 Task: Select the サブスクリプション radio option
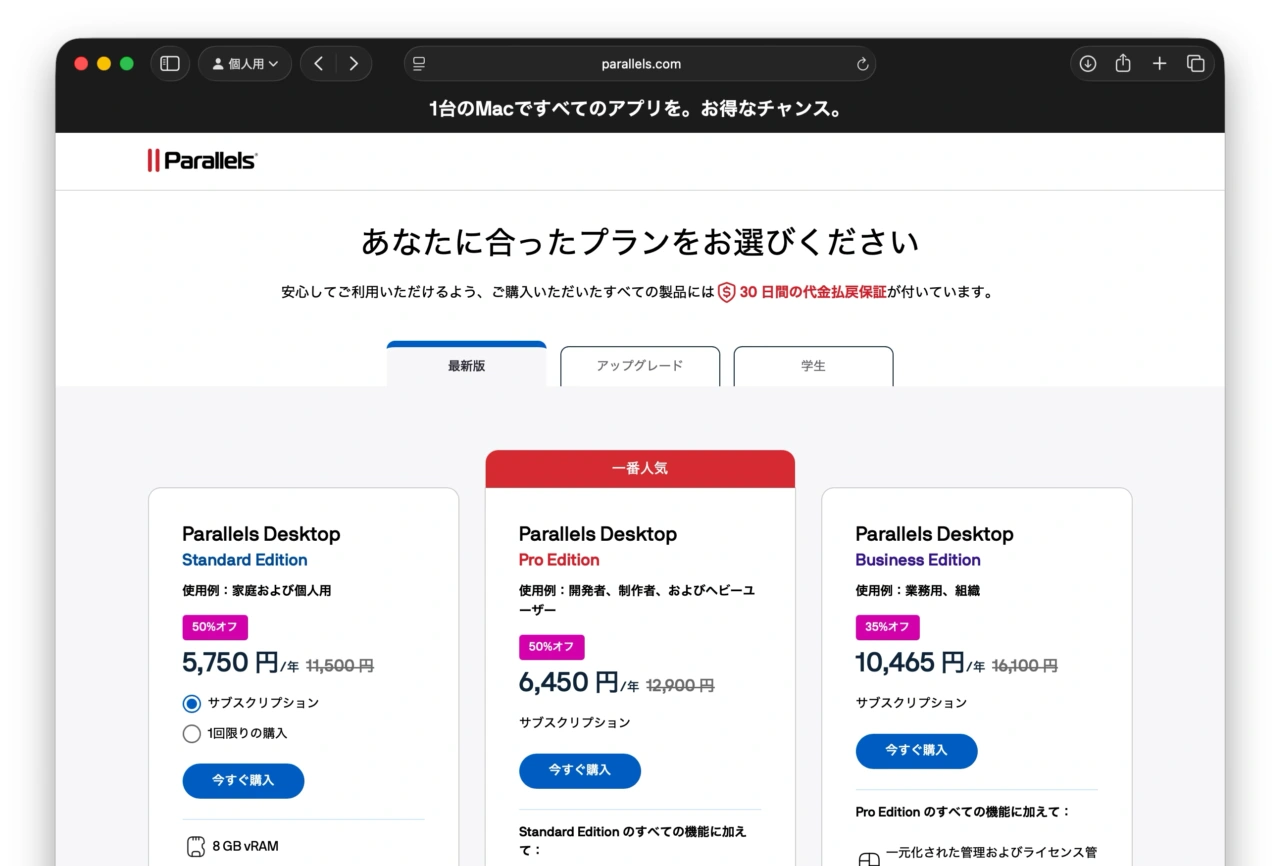pyautogui.click(x=192, y=703)
